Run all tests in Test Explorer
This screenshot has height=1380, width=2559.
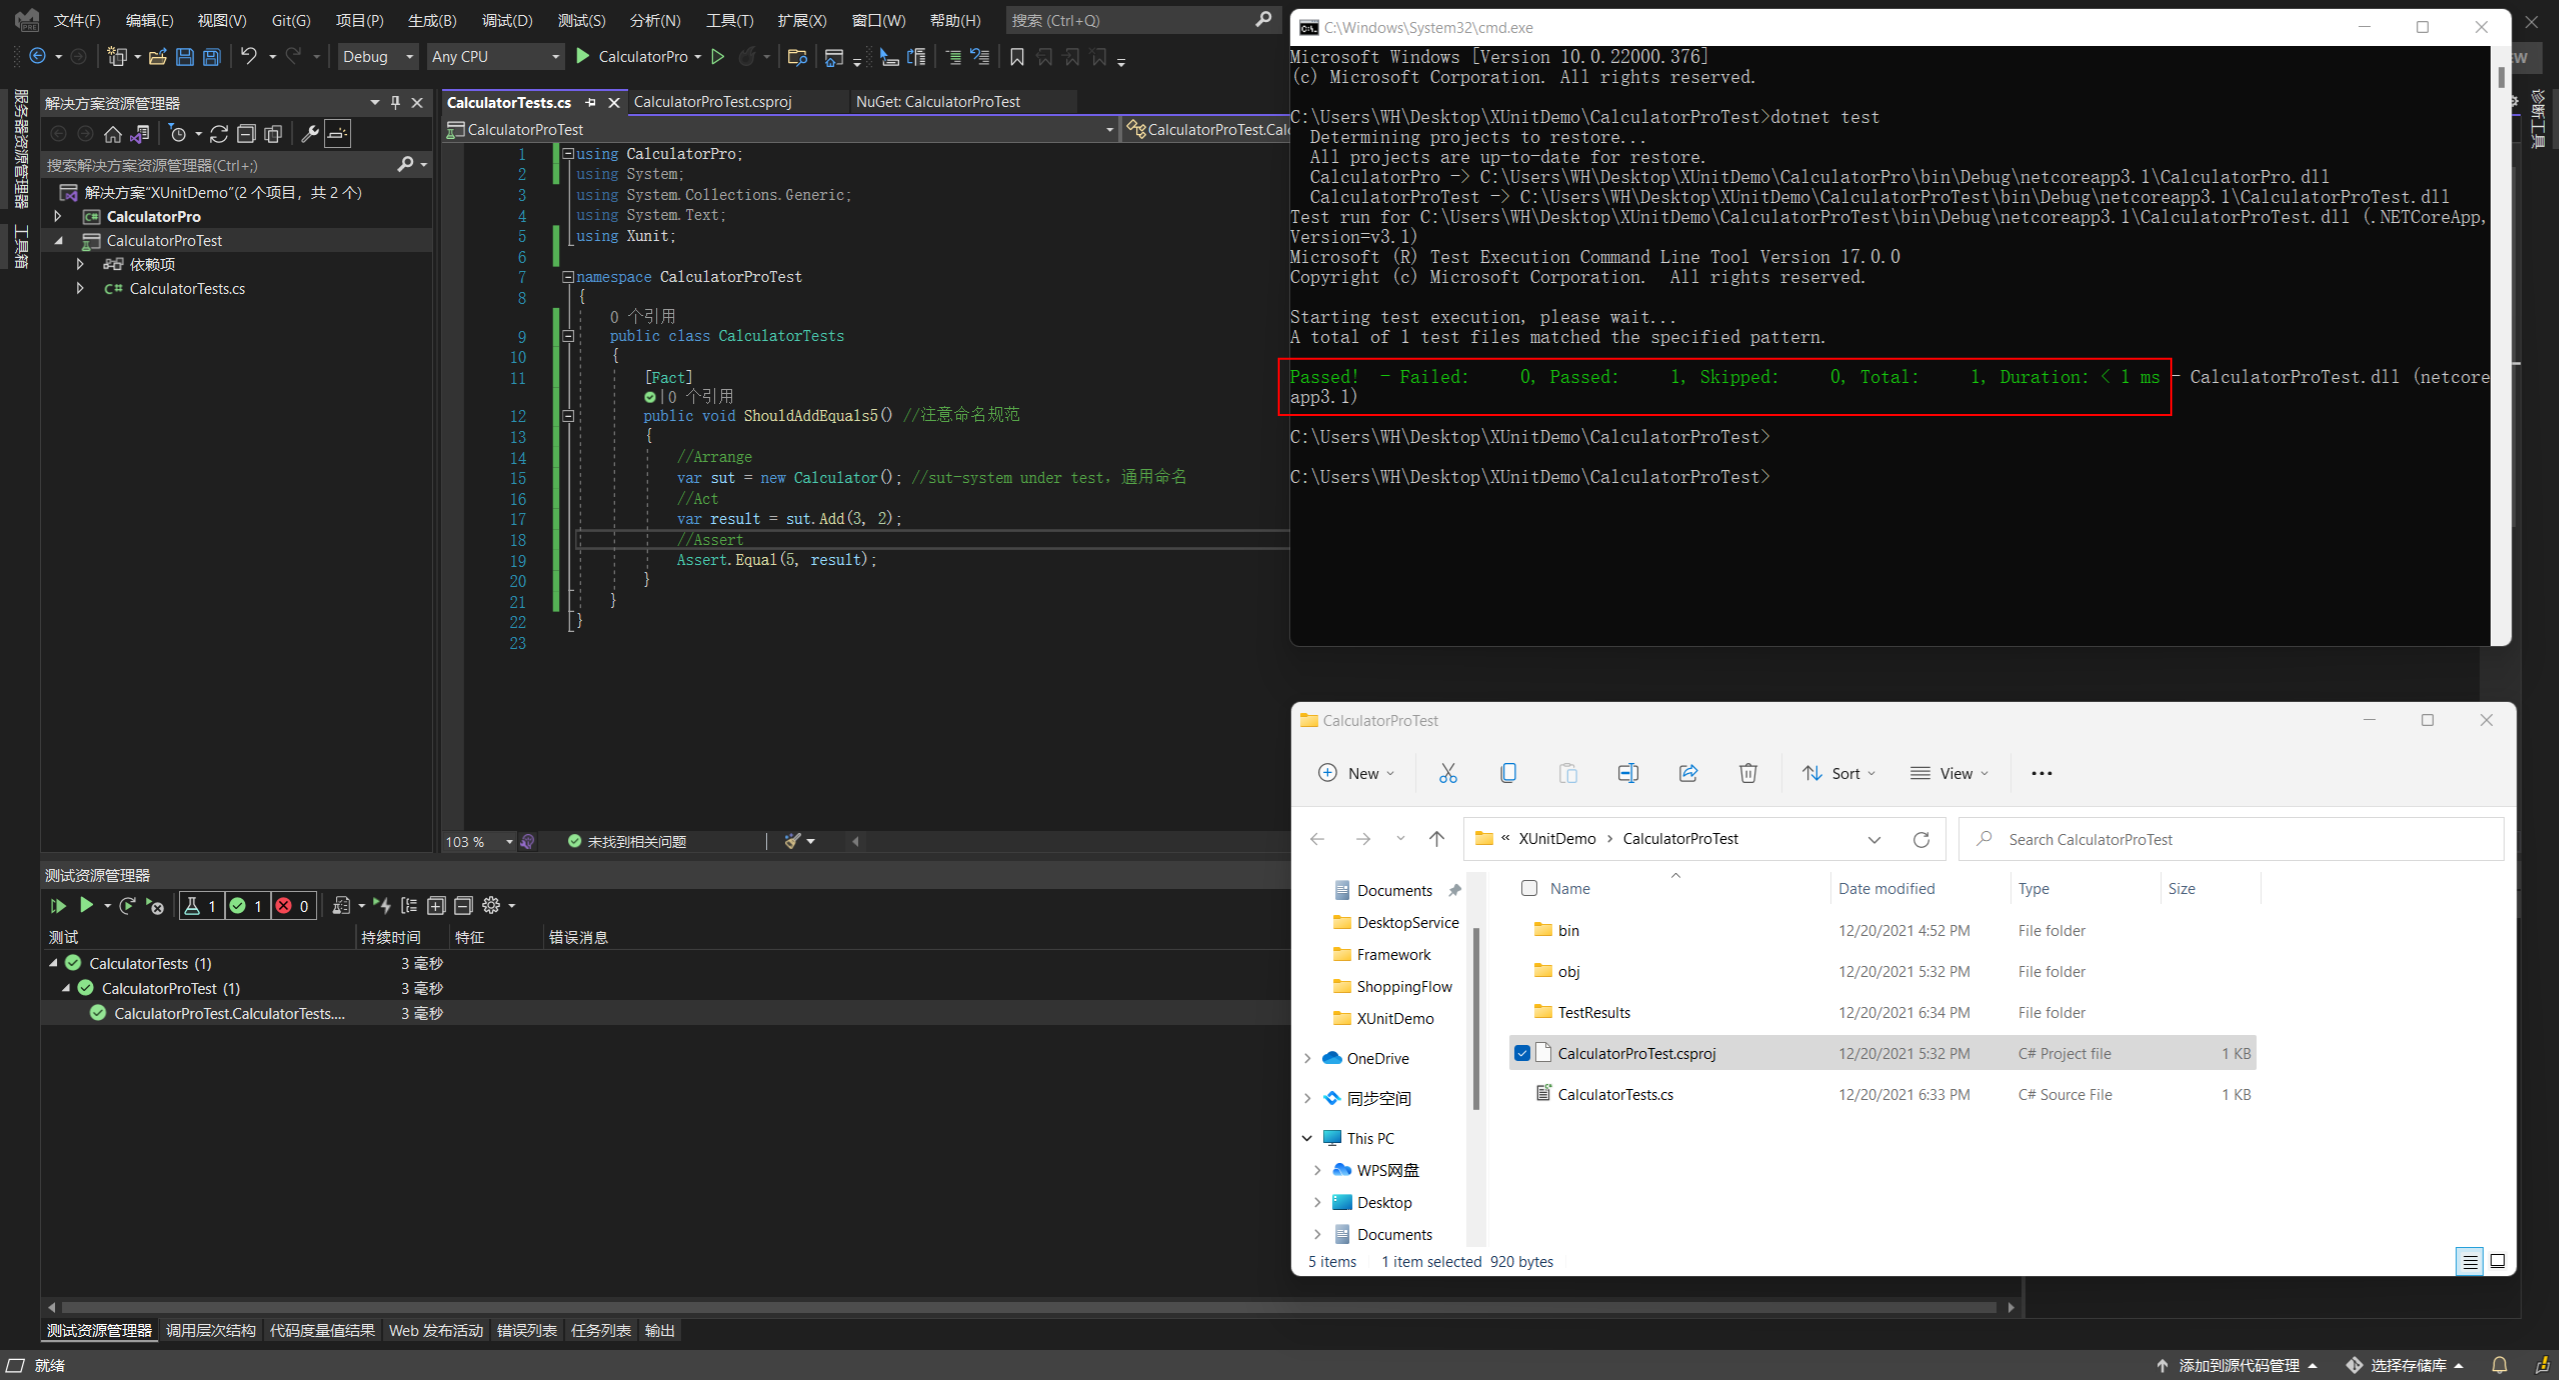[58, 906]
